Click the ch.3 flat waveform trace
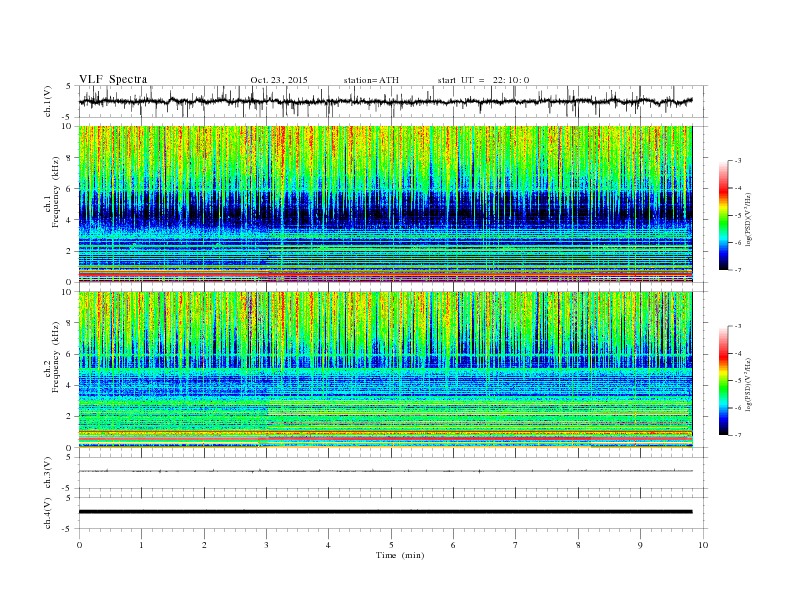Viewport: 792px width, 612px height. 386,471
